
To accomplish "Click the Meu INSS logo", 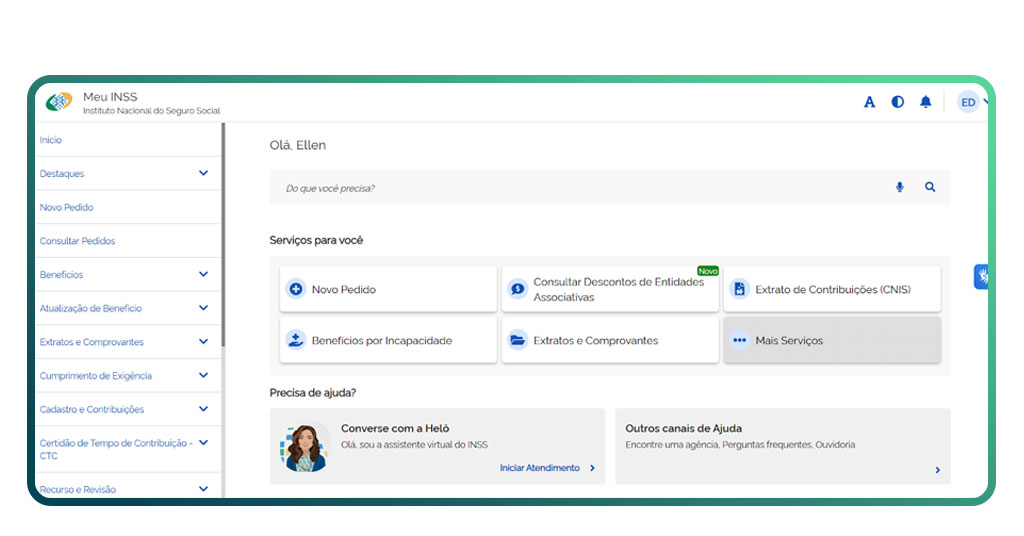I will click(59, 102).
